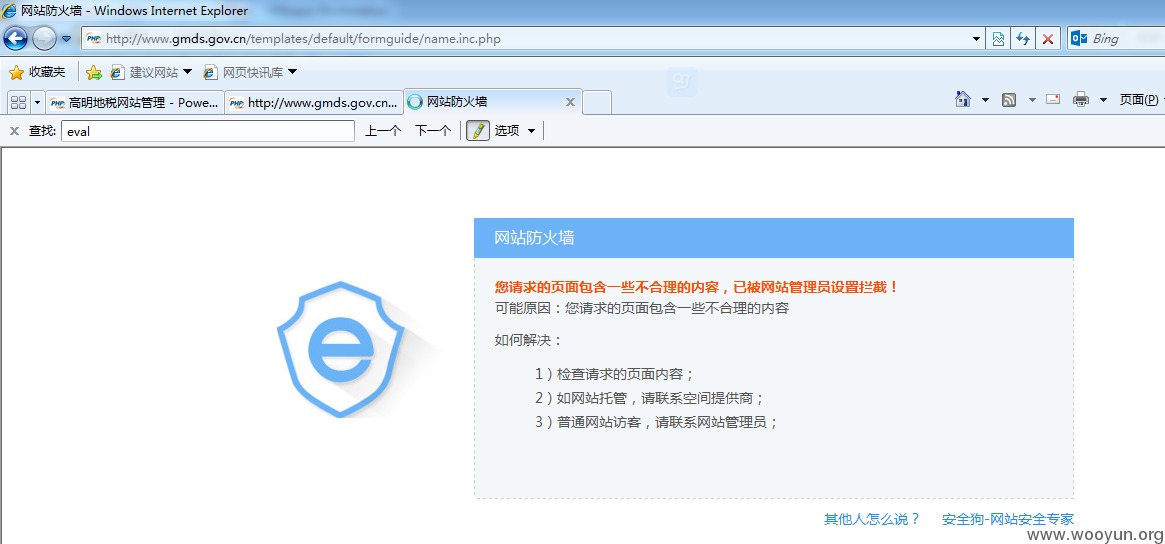Open the 页面(P) Page menu
The width and height of the screenshot is (1165, 544).
(1139, 100)
